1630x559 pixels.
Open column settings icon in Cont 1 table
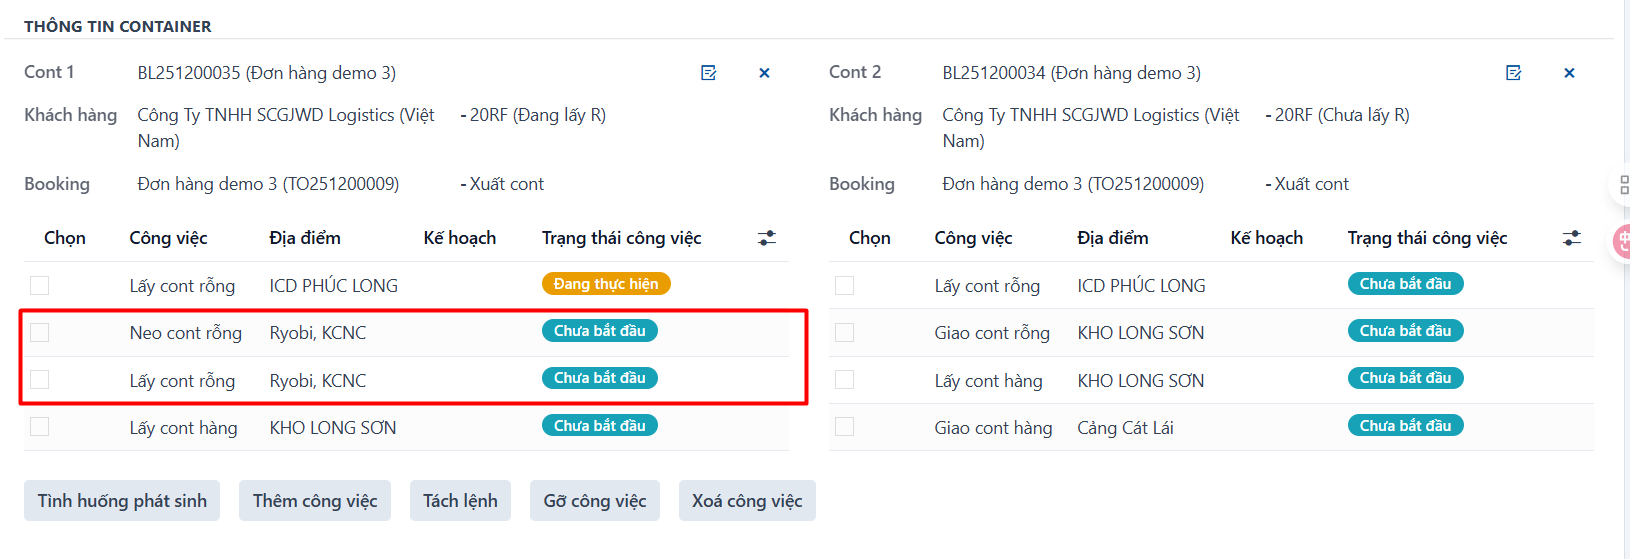click(x=767, y=238)
